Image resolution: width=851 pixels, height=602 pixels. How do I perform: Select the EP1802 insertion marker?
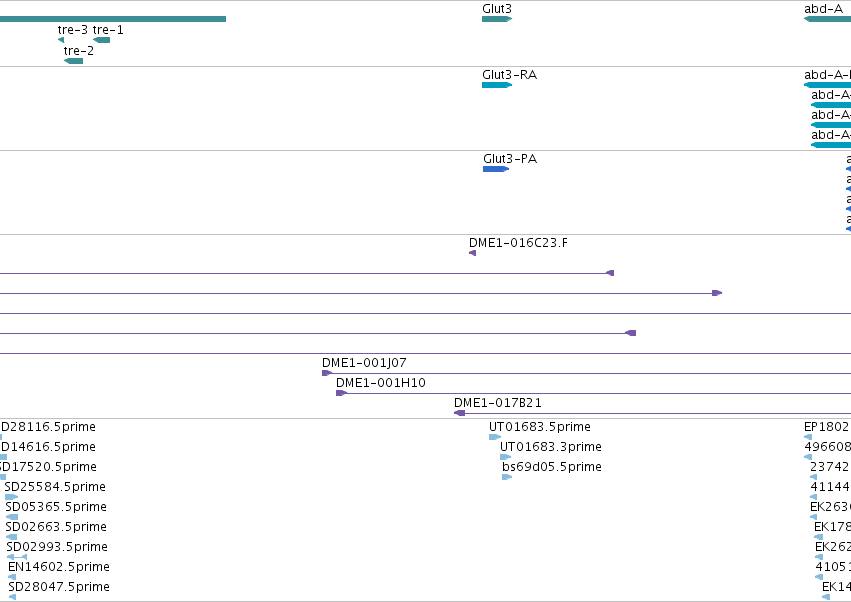coord(808,437)
